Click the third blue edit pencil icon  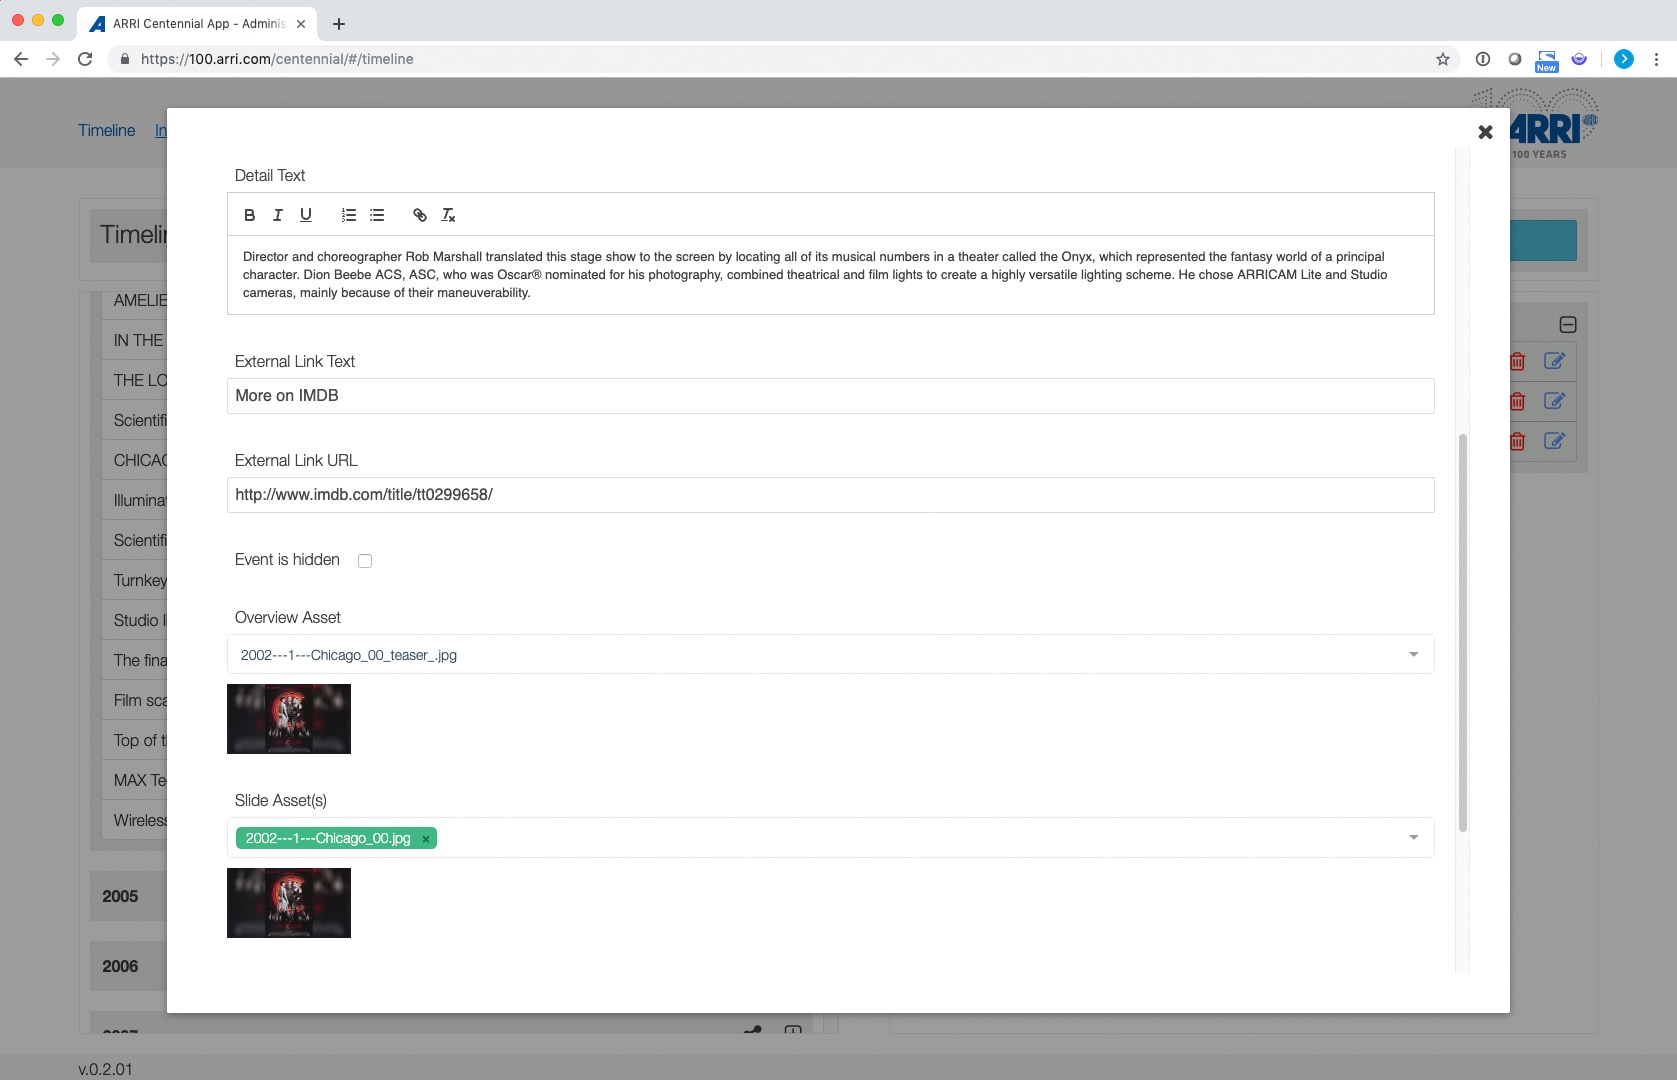pos(1554,441)
